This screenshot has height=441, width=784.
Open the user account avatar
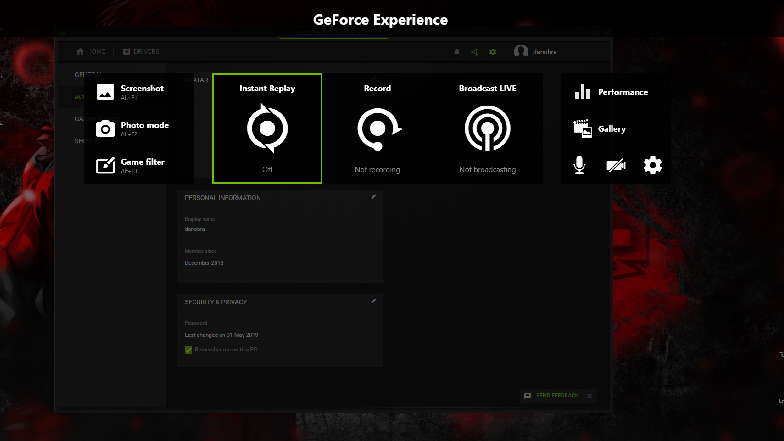520,51
